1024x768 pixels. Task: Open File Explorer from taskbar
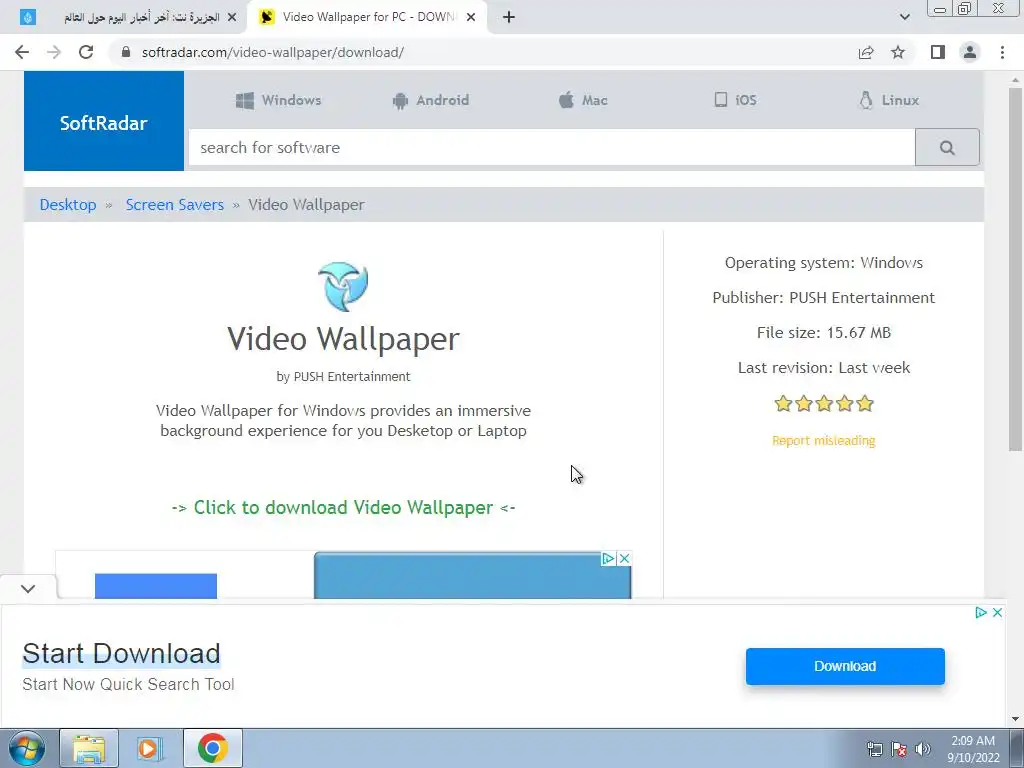pos(89,748)
